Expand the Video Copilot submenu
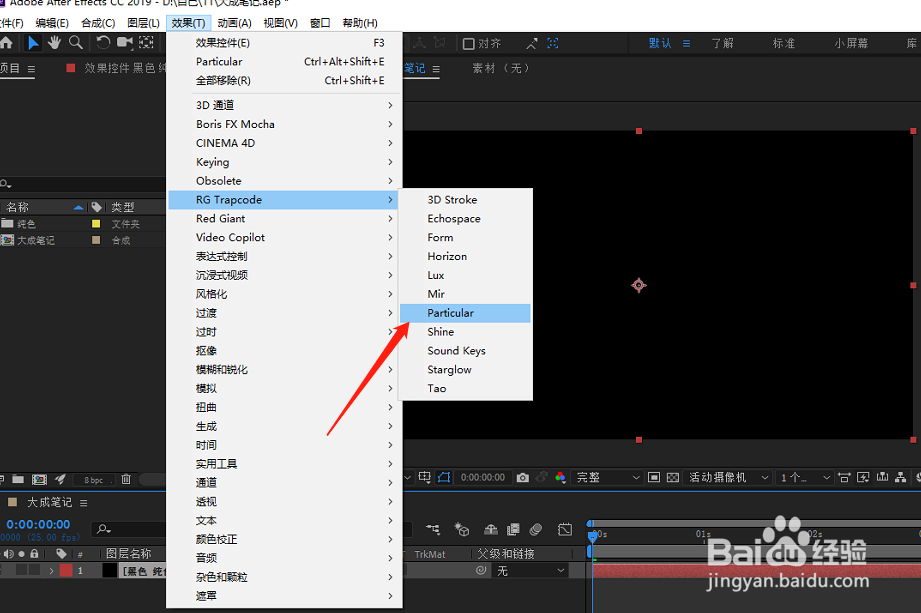 coord(285,237)
